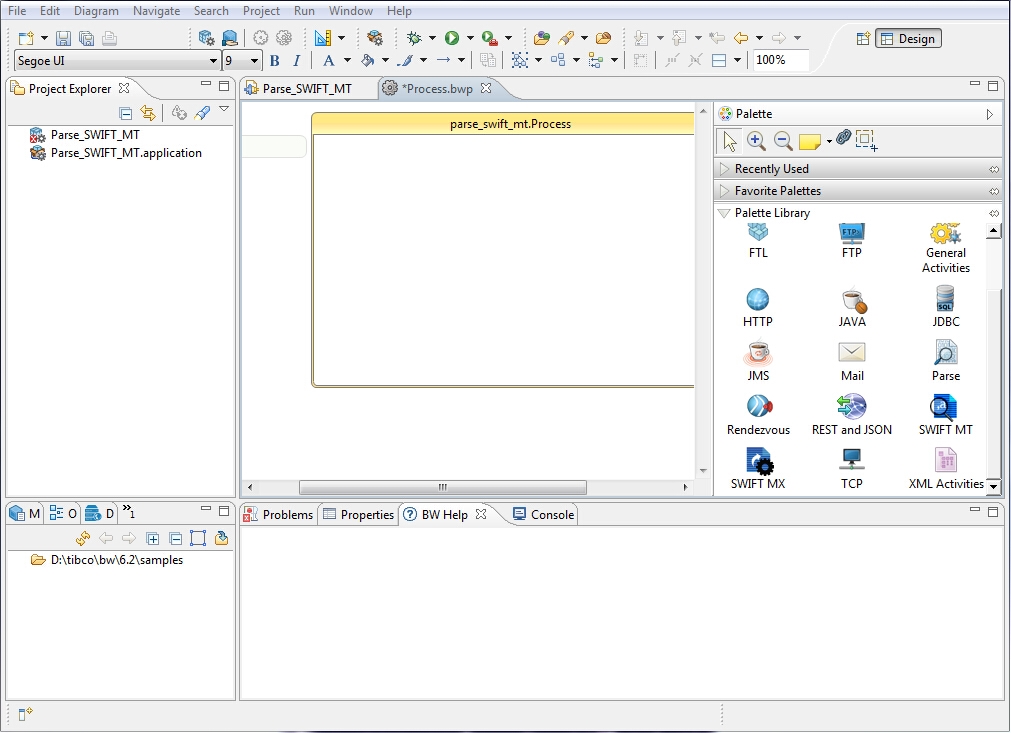Expand the Recently Used palette section

click(725, 169)
